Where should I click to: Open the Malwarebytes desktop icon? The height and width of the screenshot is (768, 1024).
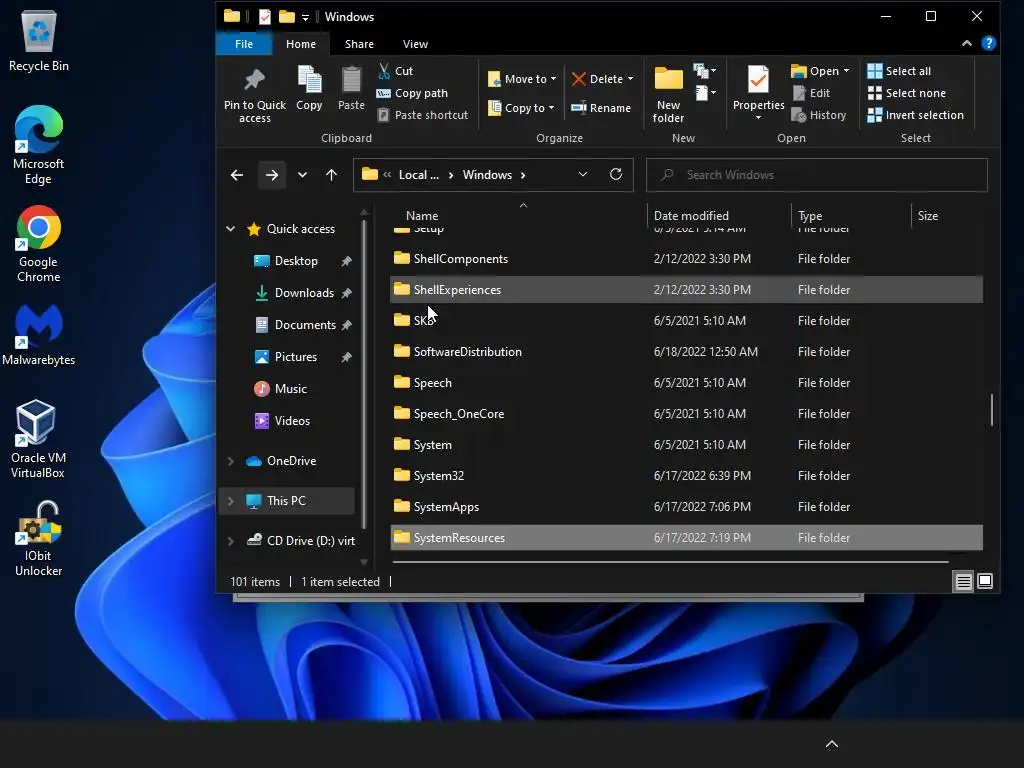(39, 334)
